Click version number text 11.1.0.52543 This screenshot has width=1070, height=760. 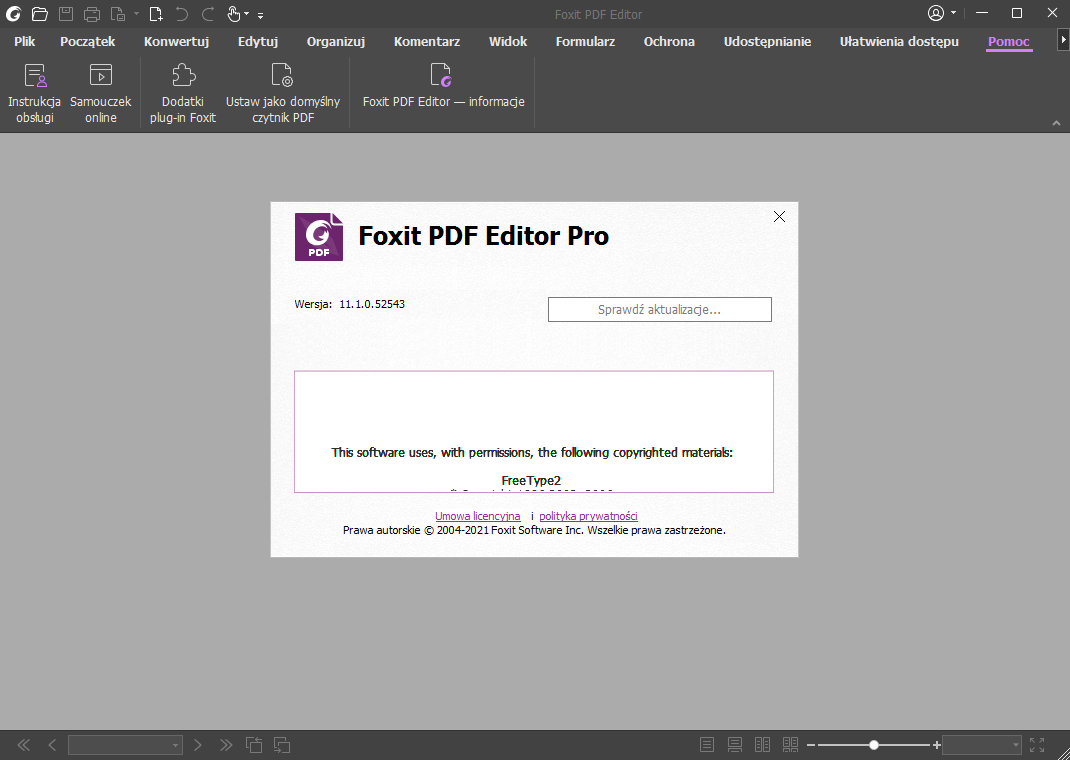pyautogui.click(x=372, y=304)
